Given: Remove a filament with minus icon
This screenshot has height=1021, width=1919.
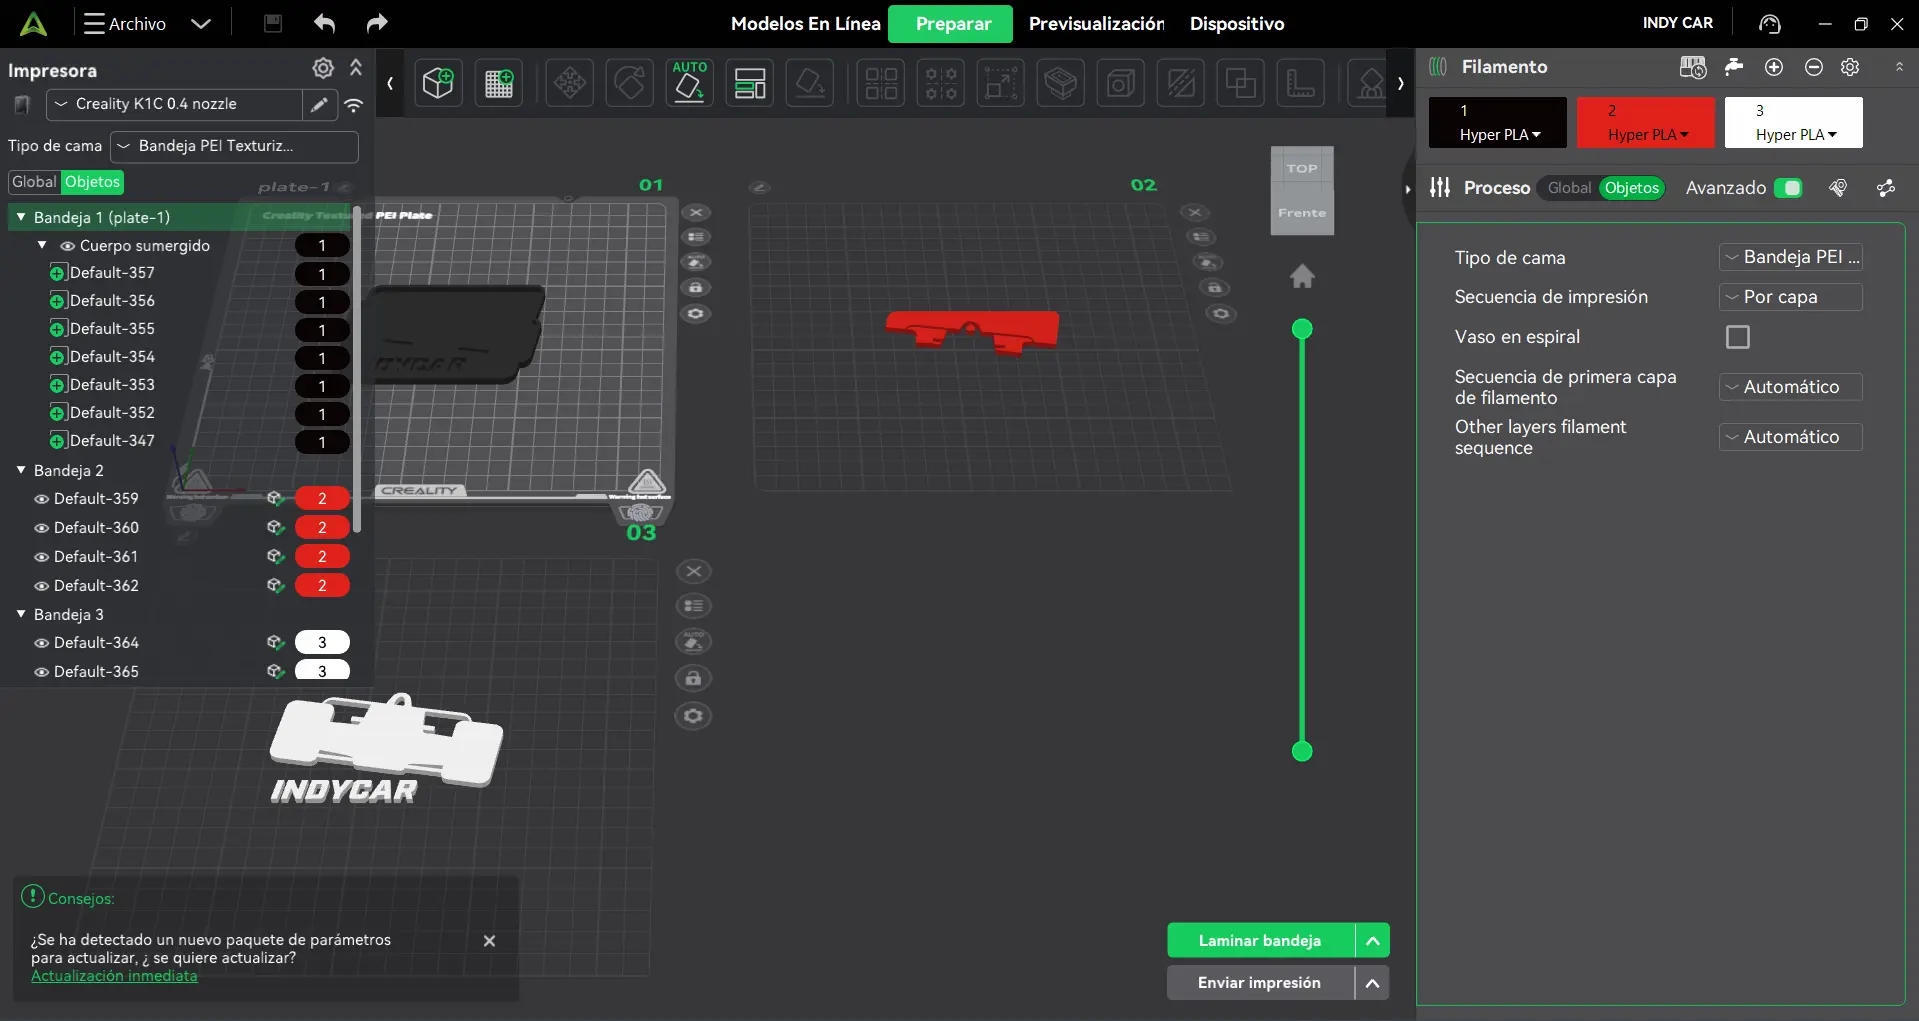Looking at the screenshot, I should 1814,67.
